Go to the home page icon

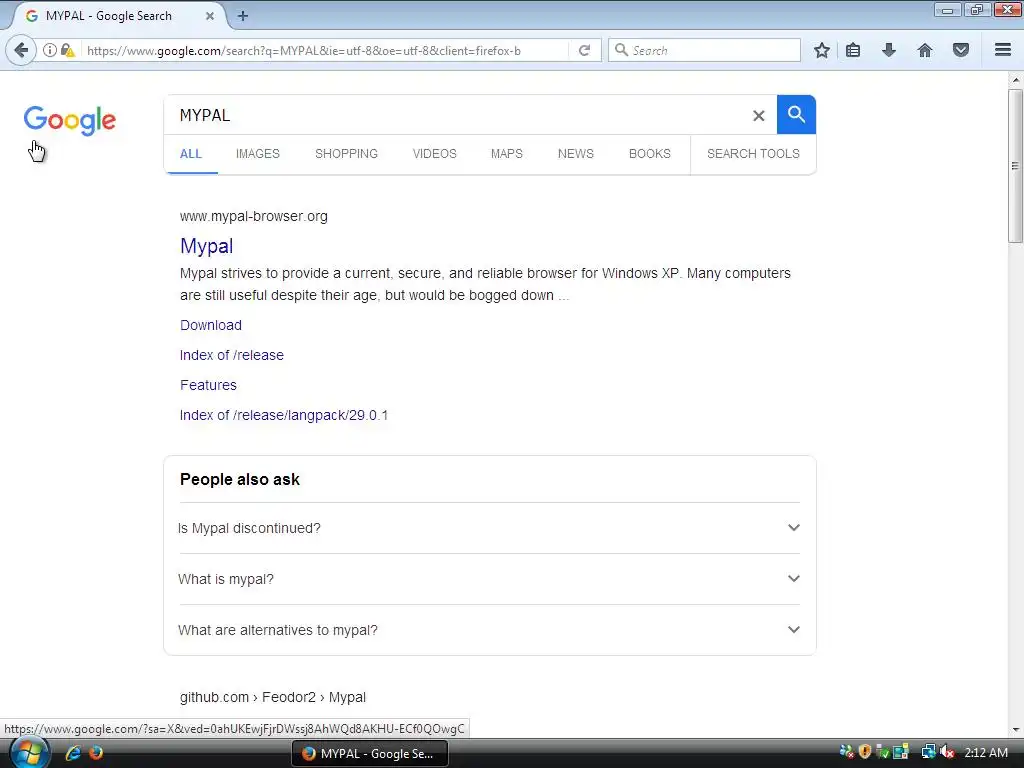pos(925,50)
